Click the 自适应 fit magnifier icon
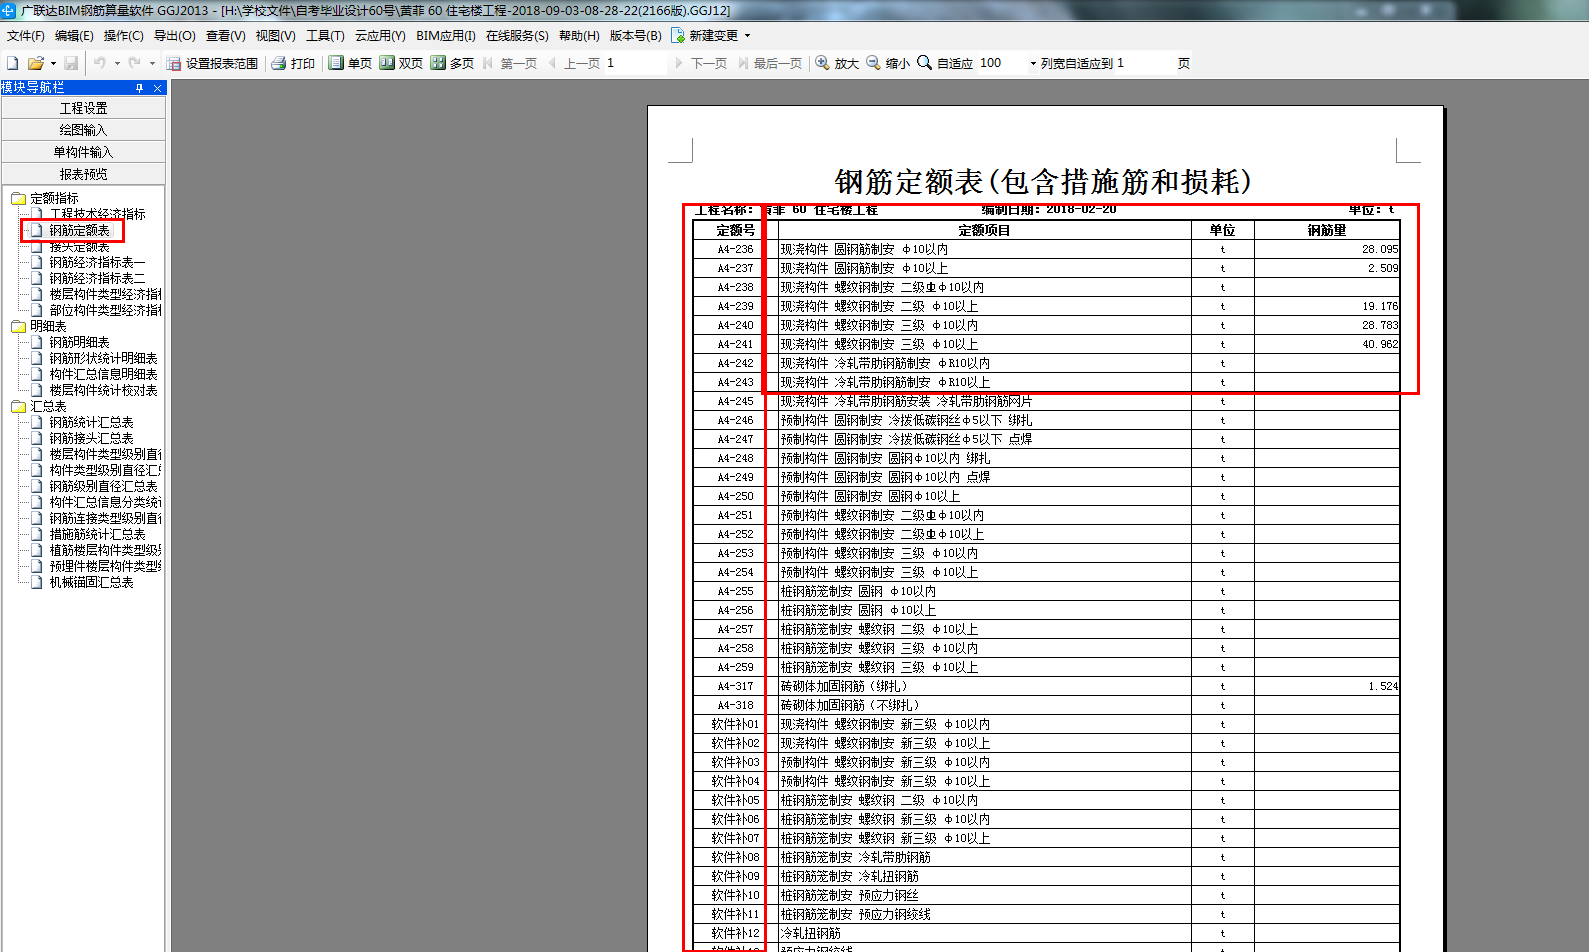Image resolution: width=1589 pixels, height=952 pixels. coord(924,63)
